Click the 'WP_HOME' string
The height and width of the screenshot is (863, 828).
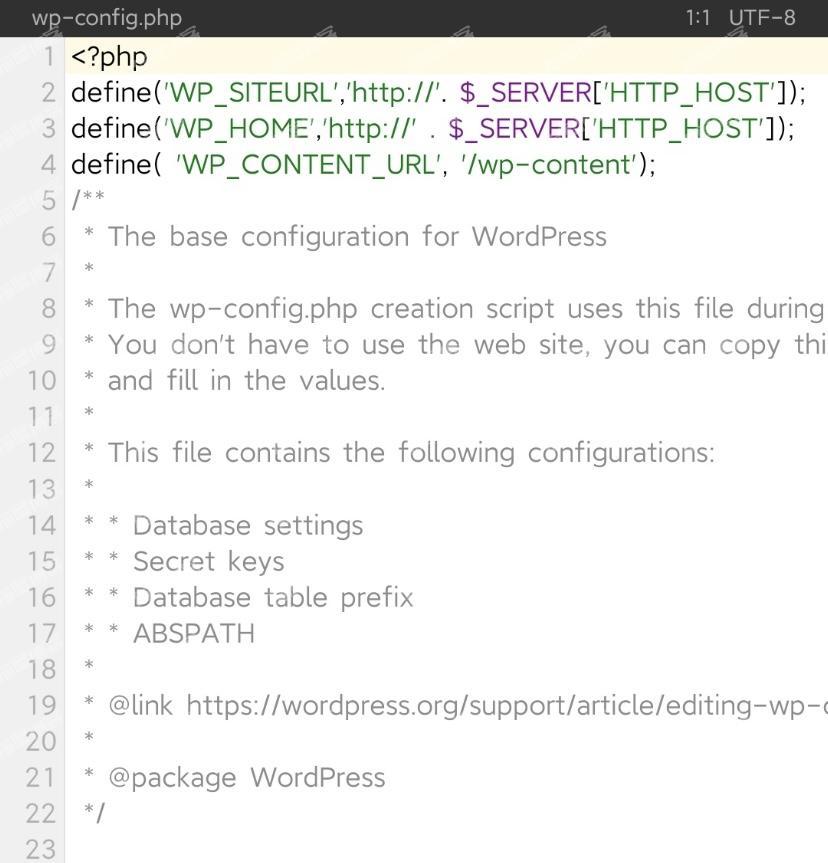pos(238,129)
